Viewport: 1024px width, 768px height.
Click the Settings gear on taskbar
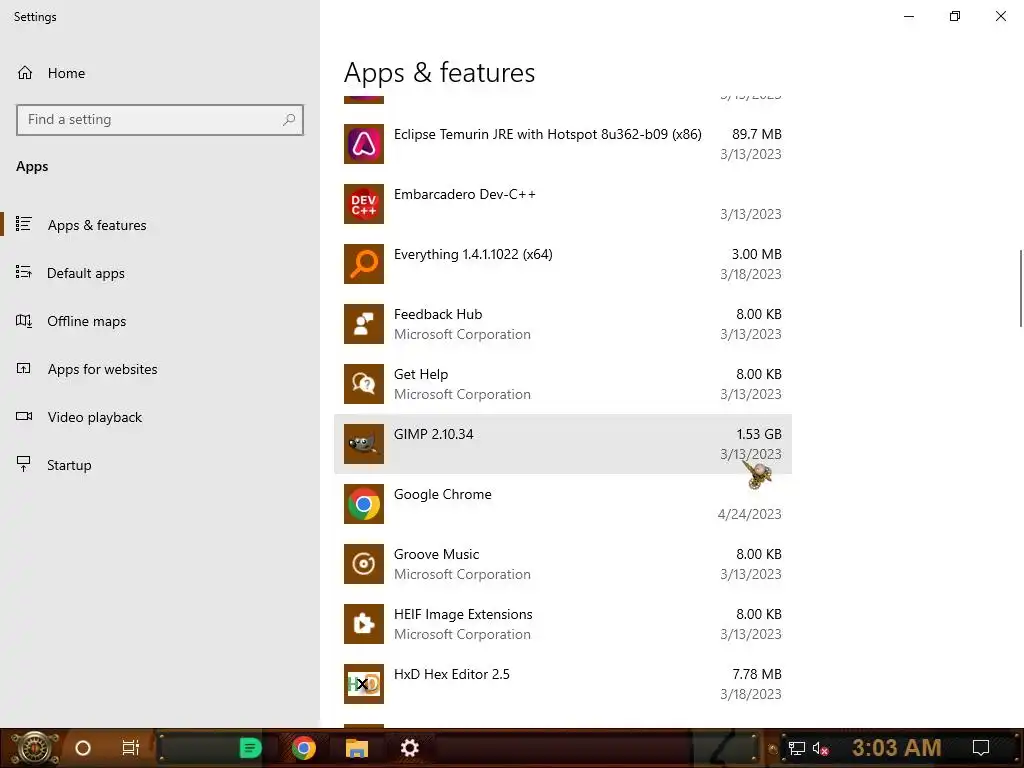pyautogui.click(x=409, y=748)
